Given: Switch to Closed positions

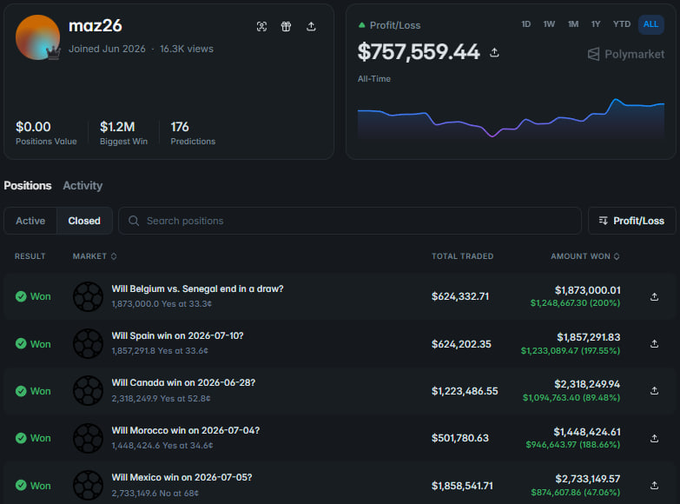Looking at the screenshot, I should [84, 221].
